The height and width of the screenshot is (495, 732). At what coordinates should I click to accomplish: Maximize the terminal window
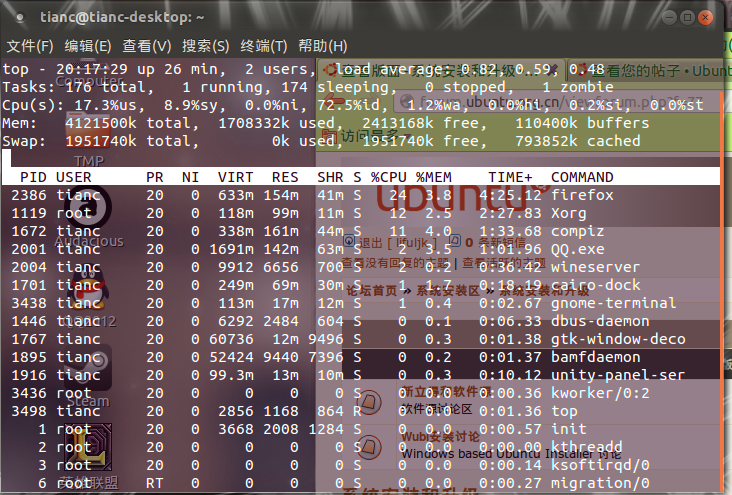(687, 18)
